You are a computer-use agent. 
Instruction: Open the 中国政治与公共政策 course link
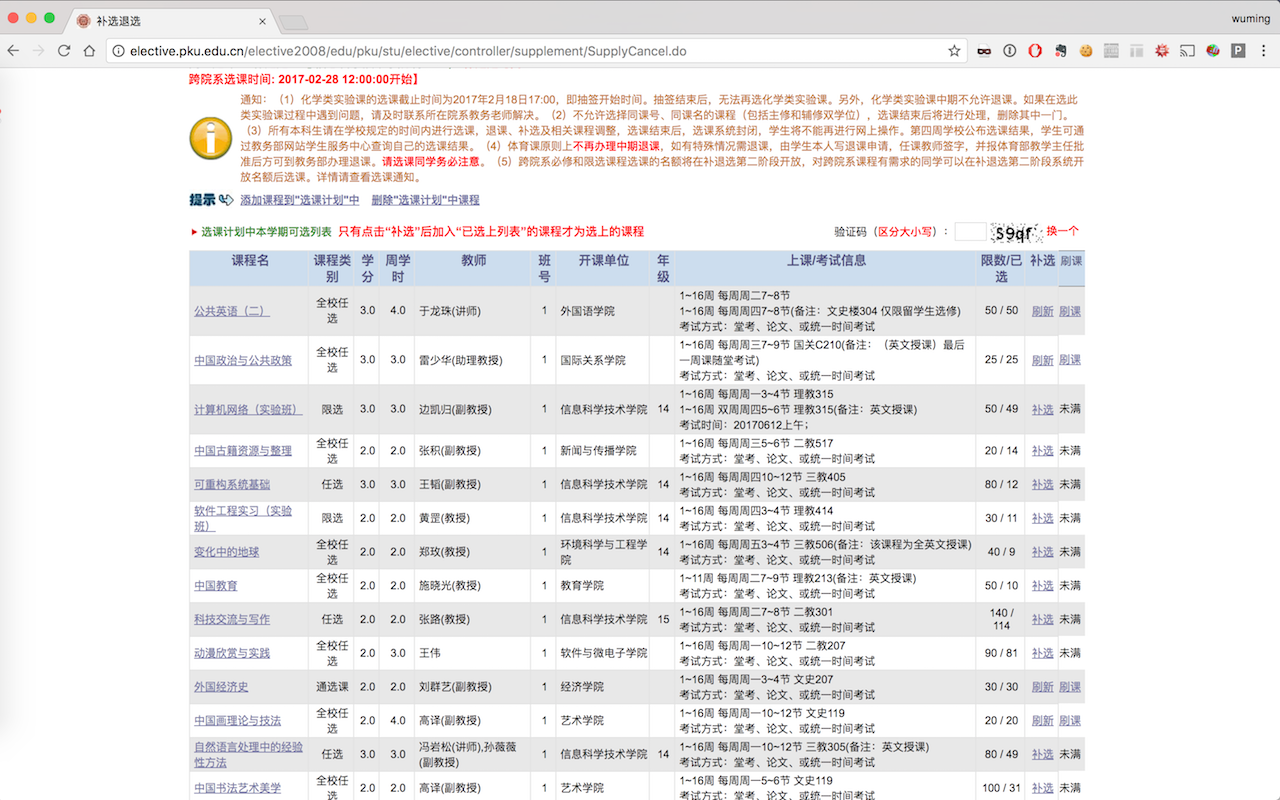tap(243, 360)
